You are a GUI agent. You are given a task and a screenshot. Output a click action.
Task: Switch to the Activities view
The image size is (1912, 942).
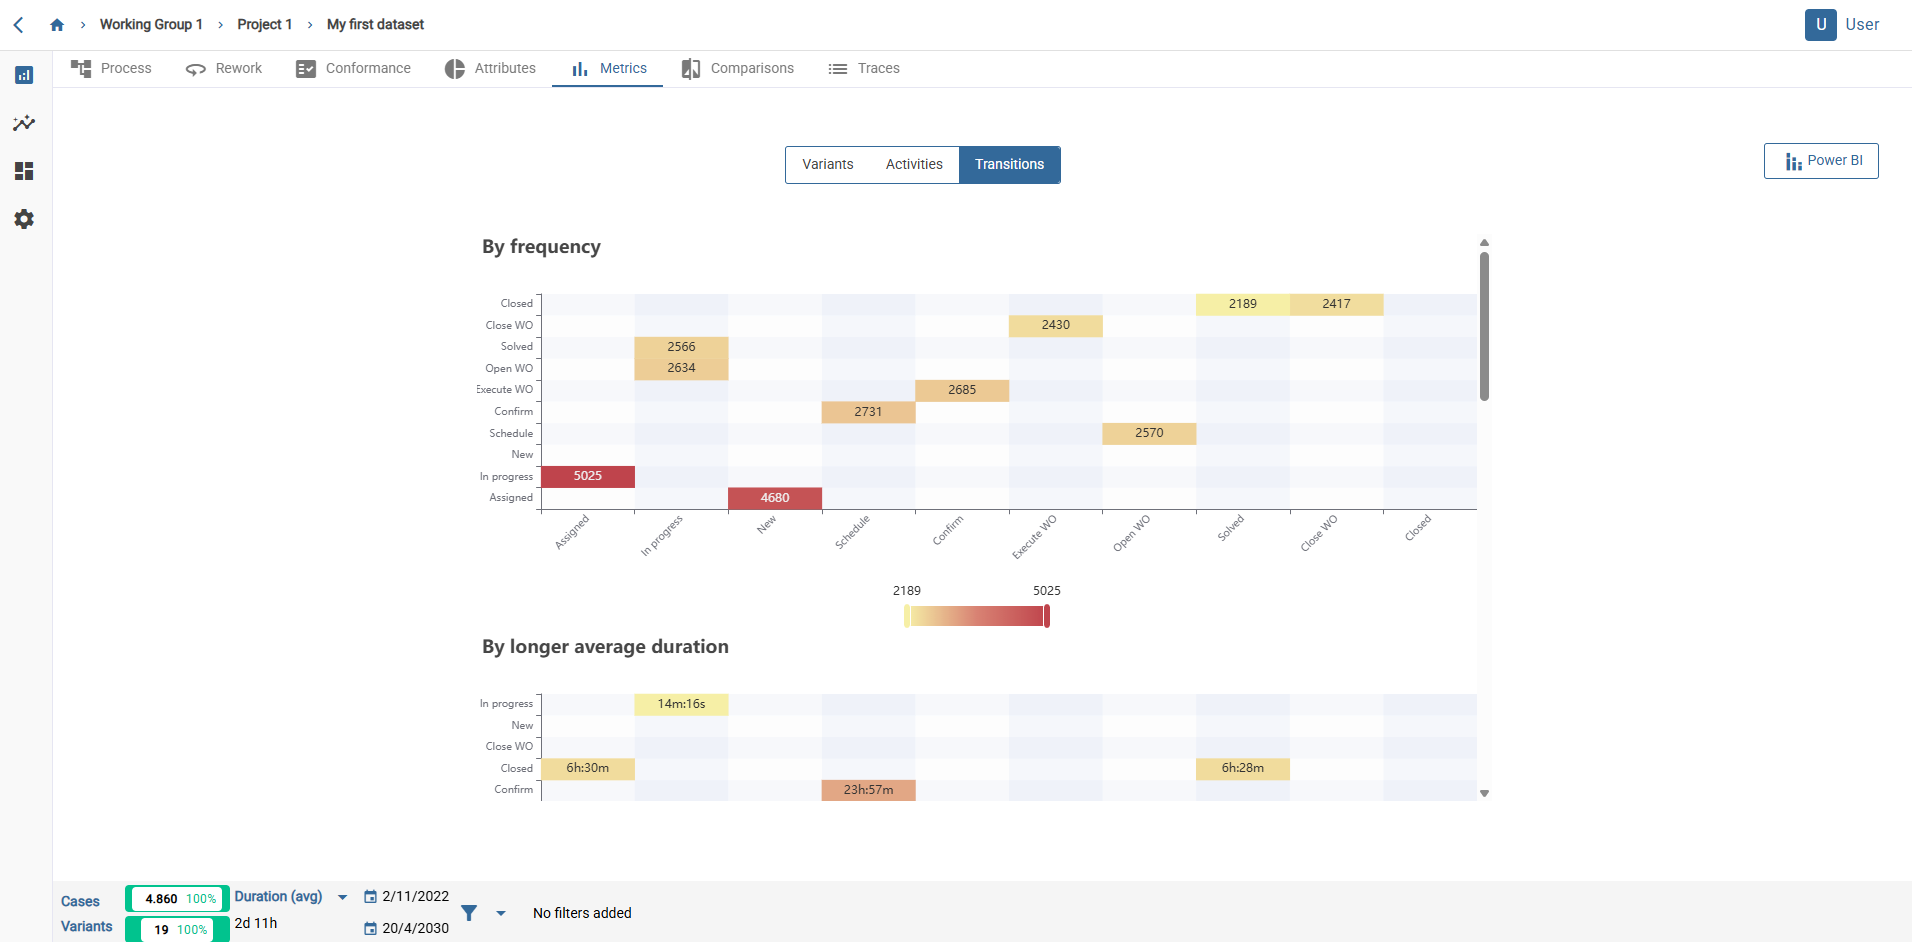point(913,164)
